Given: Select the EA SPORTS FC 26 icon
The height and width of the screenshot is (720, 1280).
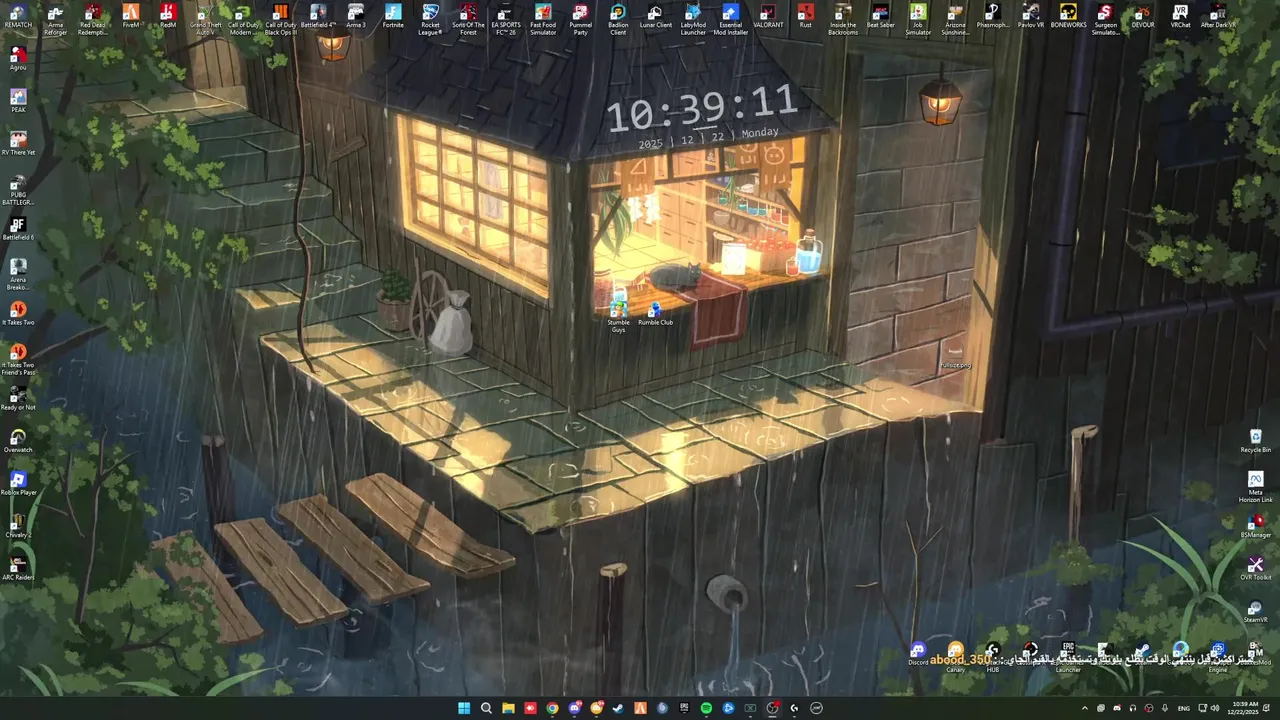Looking at the screenshot, I should 506,19.
